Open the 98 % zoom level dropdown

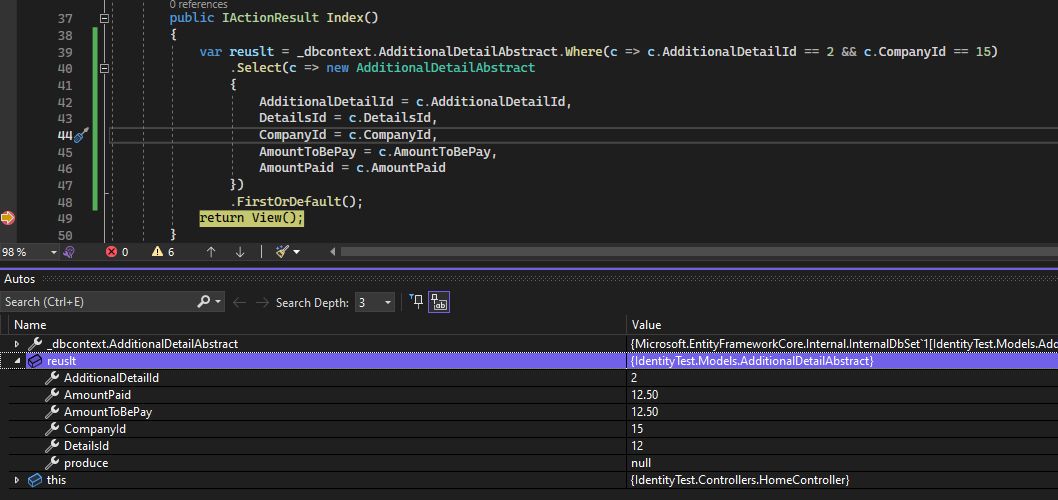pyautogui.click(x=54, y=252)
